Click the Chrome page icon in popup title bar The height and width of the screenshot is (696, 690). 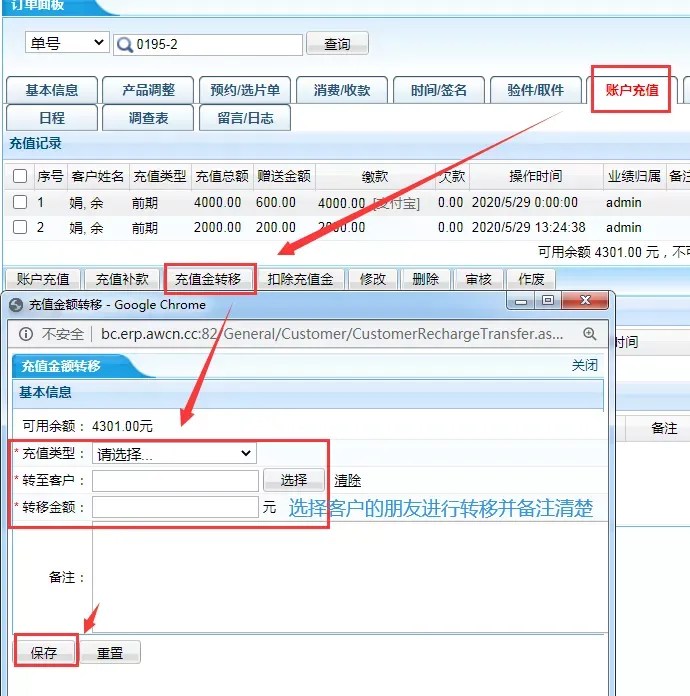(x=16, y=304)
